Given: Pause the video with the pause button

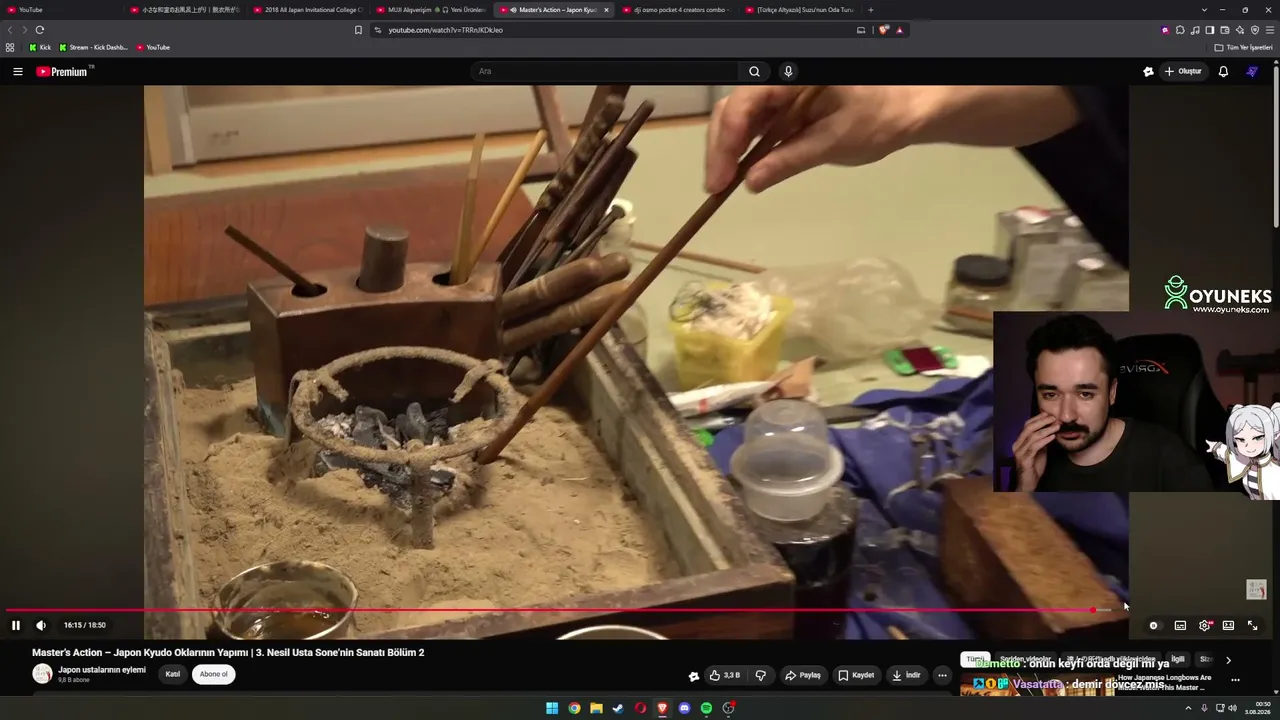Looking at the screenshot, I should click(16, 625).
